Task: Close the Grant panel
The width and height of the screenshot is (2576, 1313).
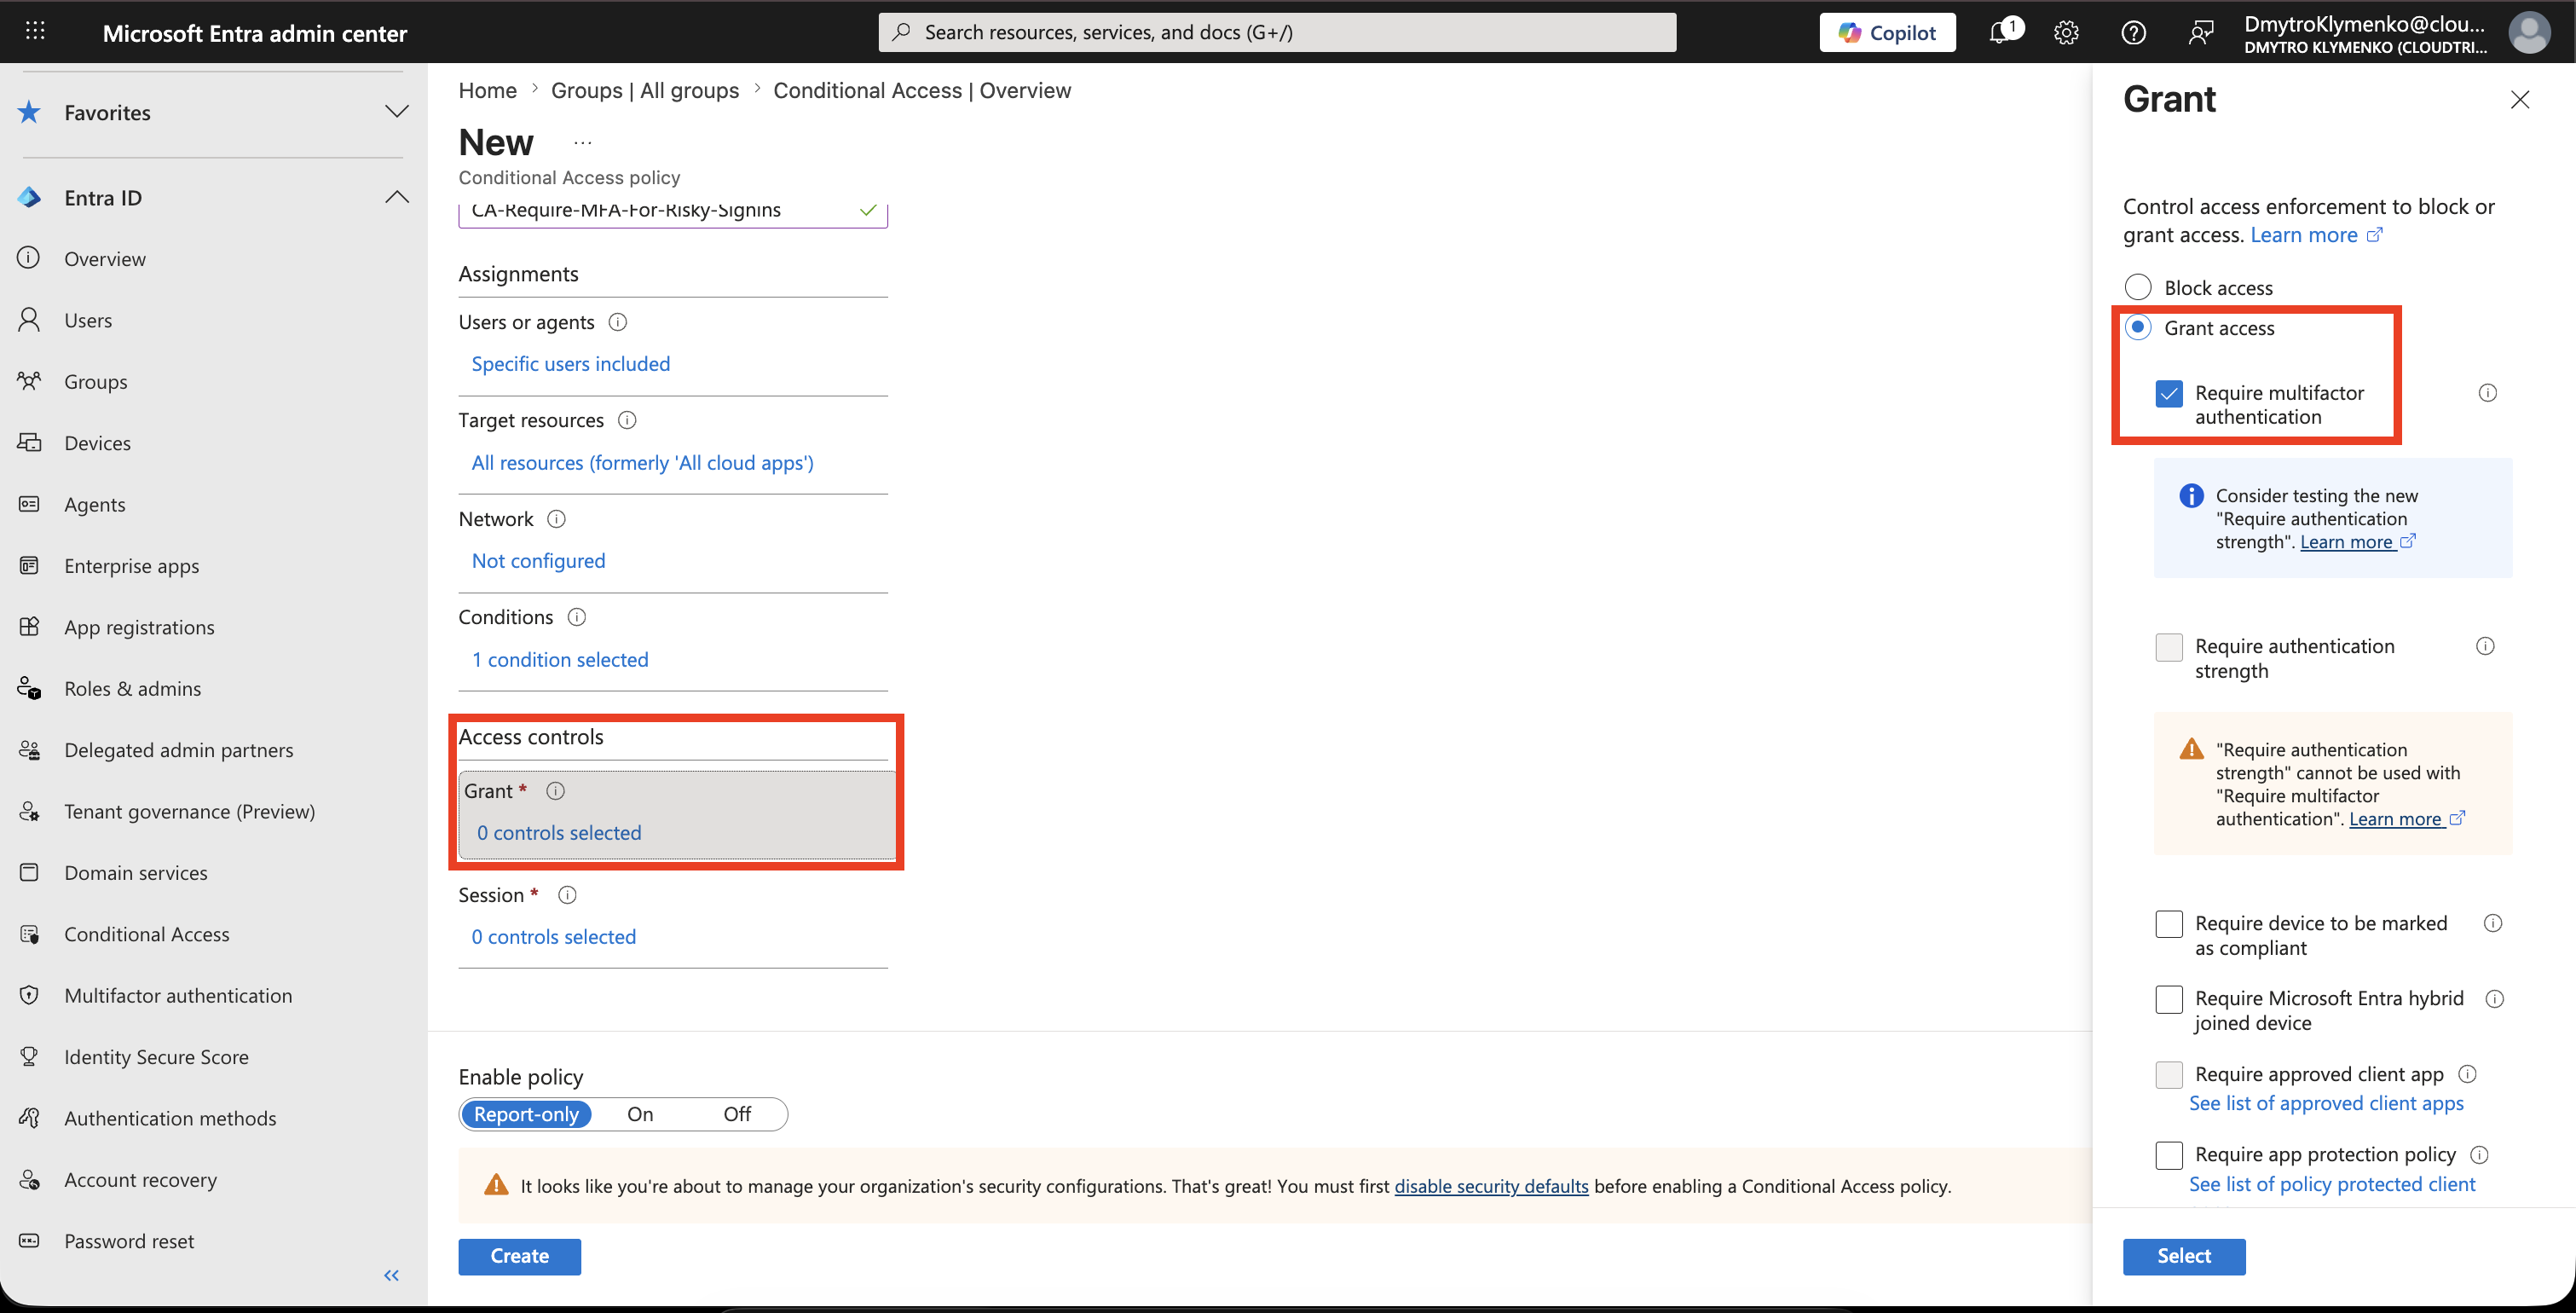Action: coord(2520,99)
